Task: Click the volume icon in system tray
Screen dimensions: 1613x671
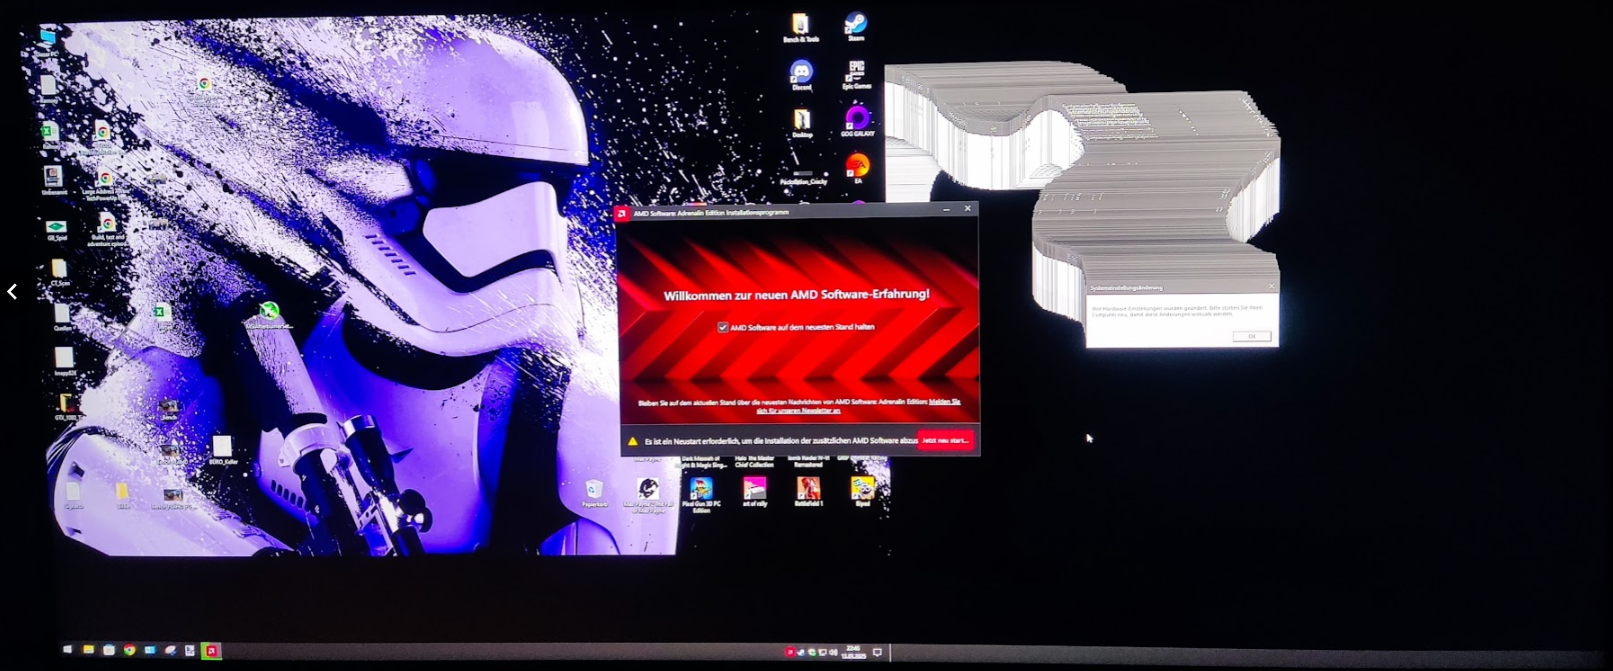Action: tap(833, 652)
